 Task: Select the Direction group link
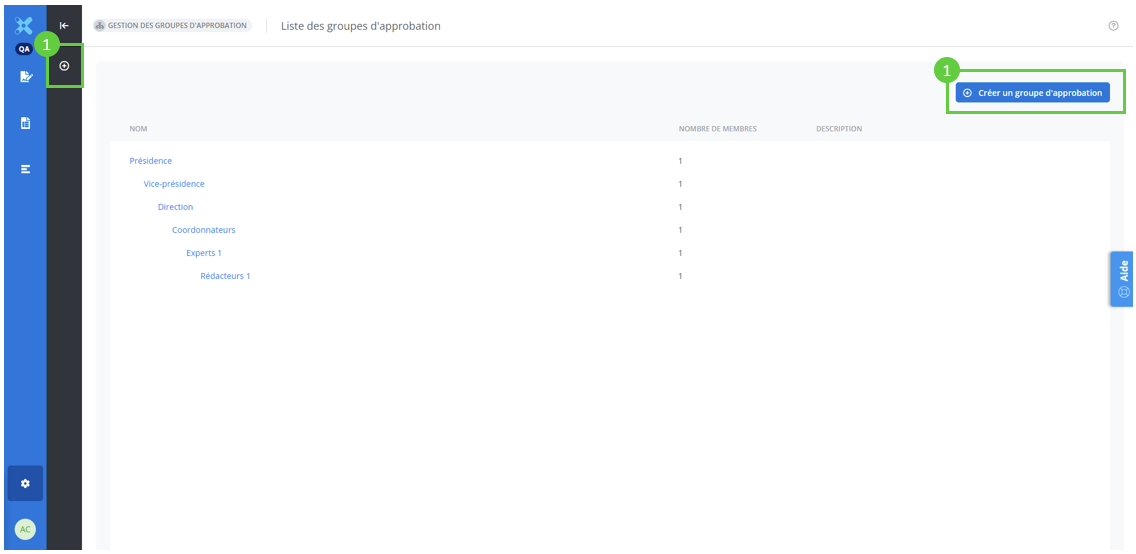175,207
